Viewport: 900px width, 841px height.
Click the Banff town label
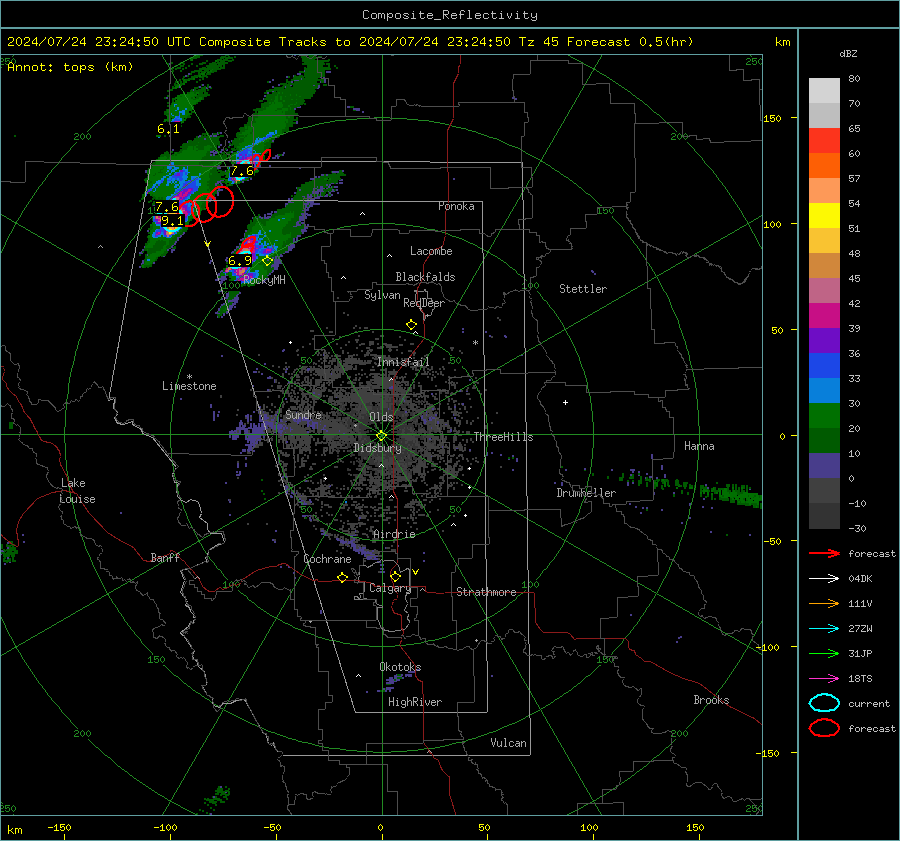point(165,558)
